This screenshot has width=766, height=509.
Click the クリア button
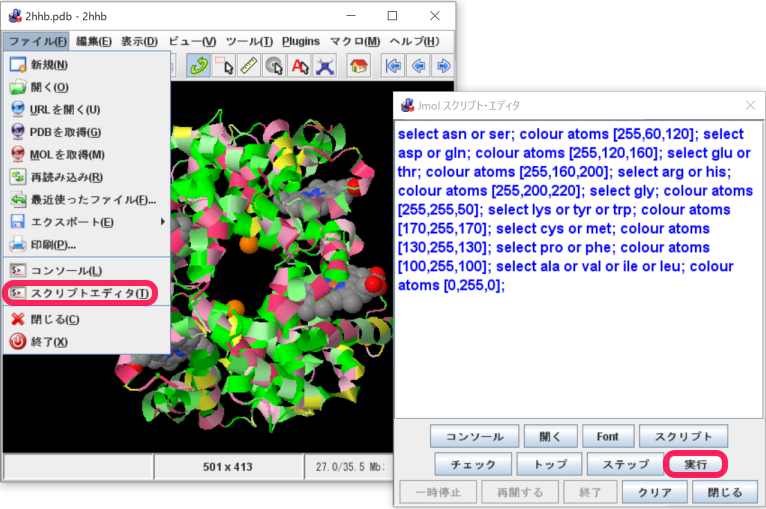[655, 492]
